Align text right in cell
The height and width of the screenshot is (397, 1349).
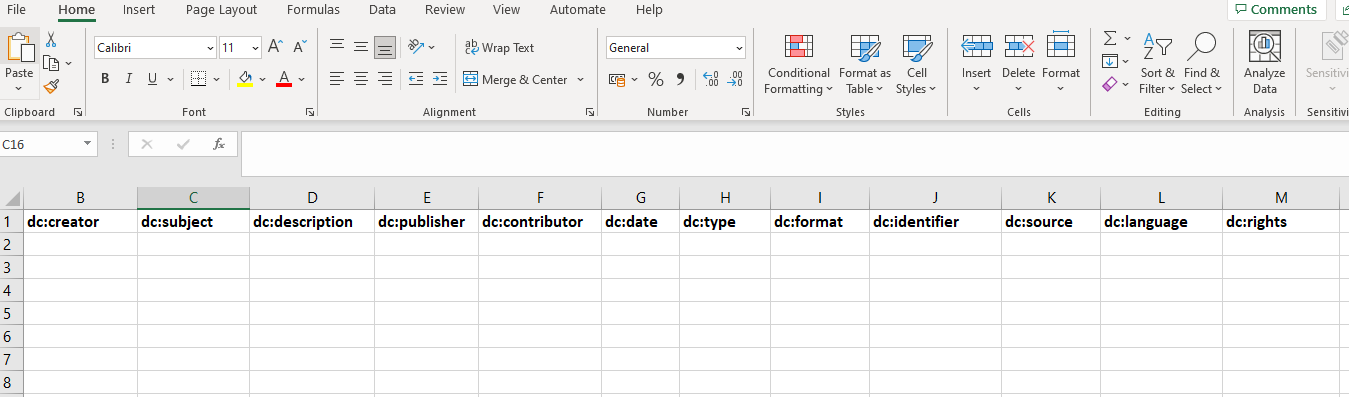tap(385, 79)
